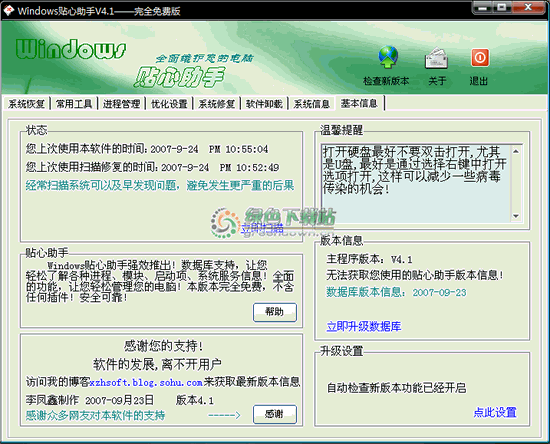The width and height of the screenshot is (550, 444).
Task: Click the 数据库版本信息: 2007-09-23 text
Action: (x=396, y=292)
